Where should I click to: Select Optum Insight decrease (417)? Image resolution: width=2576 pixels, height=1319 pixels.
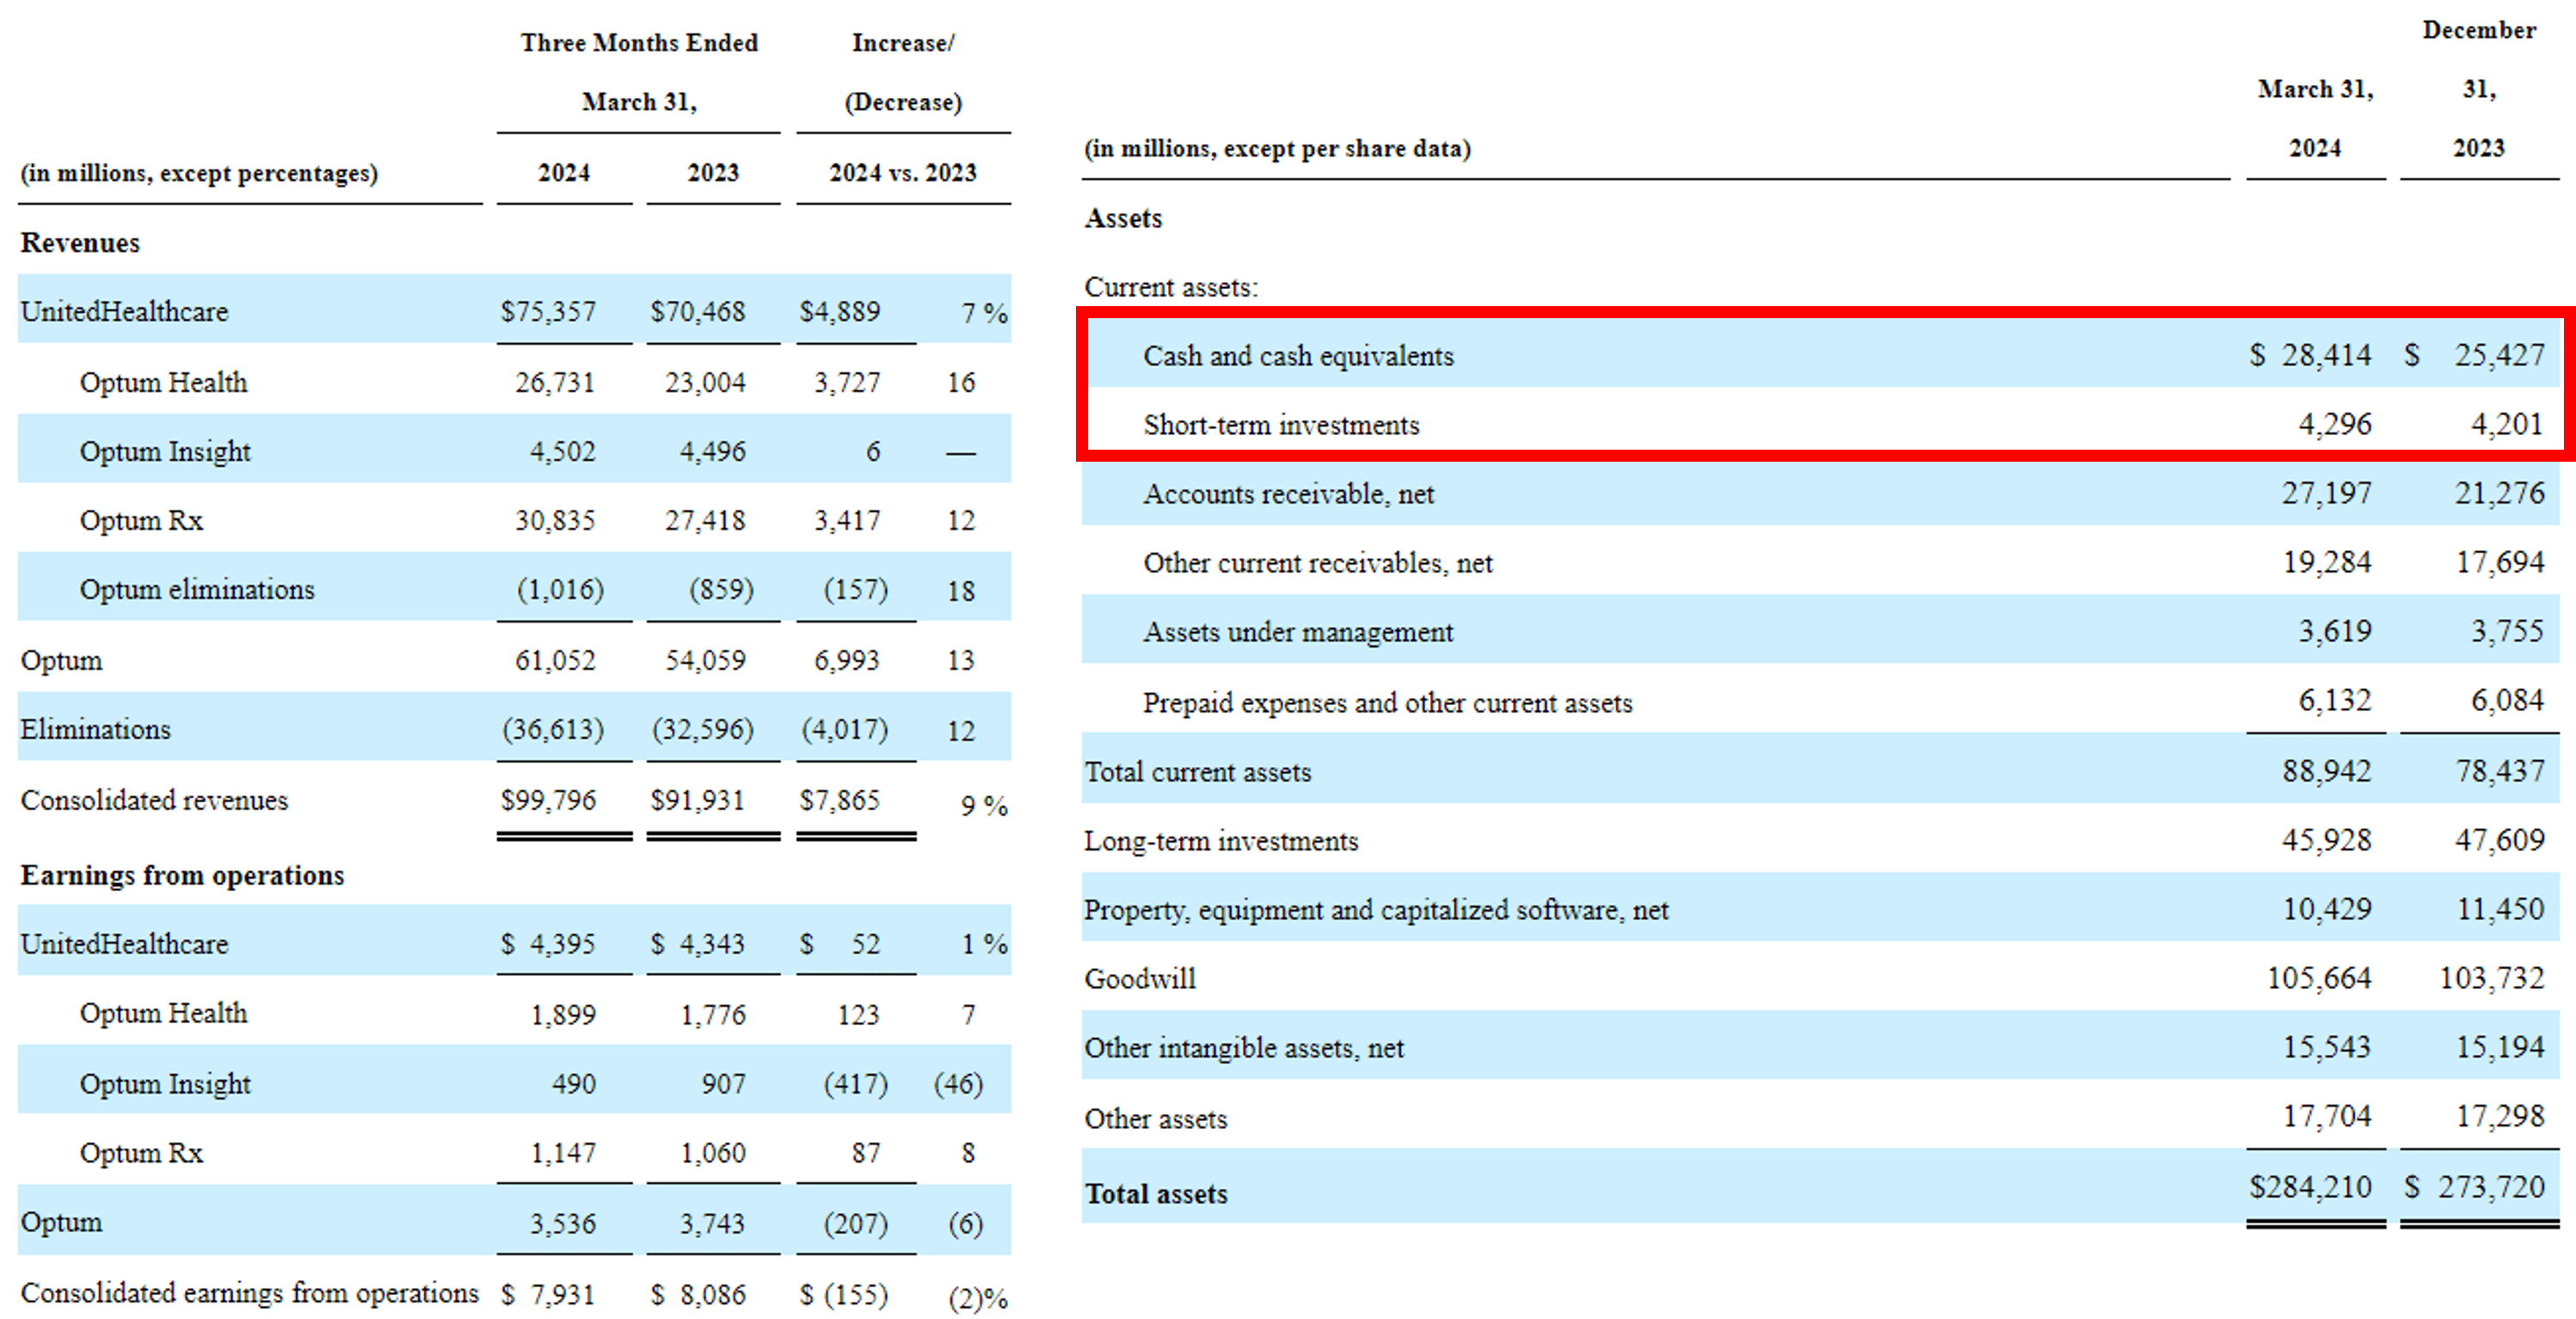(856, 1084)
